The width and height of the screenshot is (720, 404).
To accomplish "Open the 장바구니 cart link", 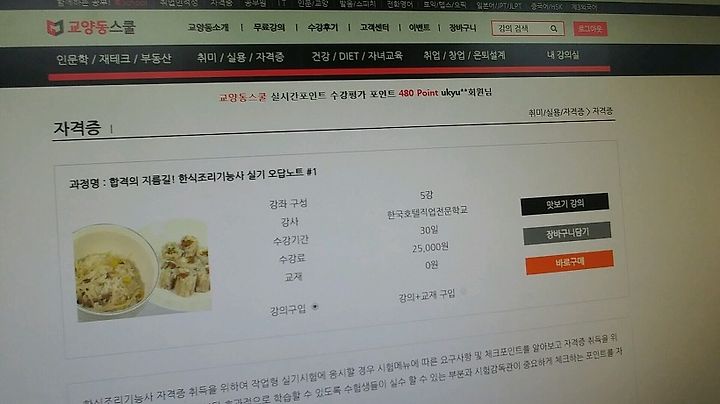I will [462, 28].
